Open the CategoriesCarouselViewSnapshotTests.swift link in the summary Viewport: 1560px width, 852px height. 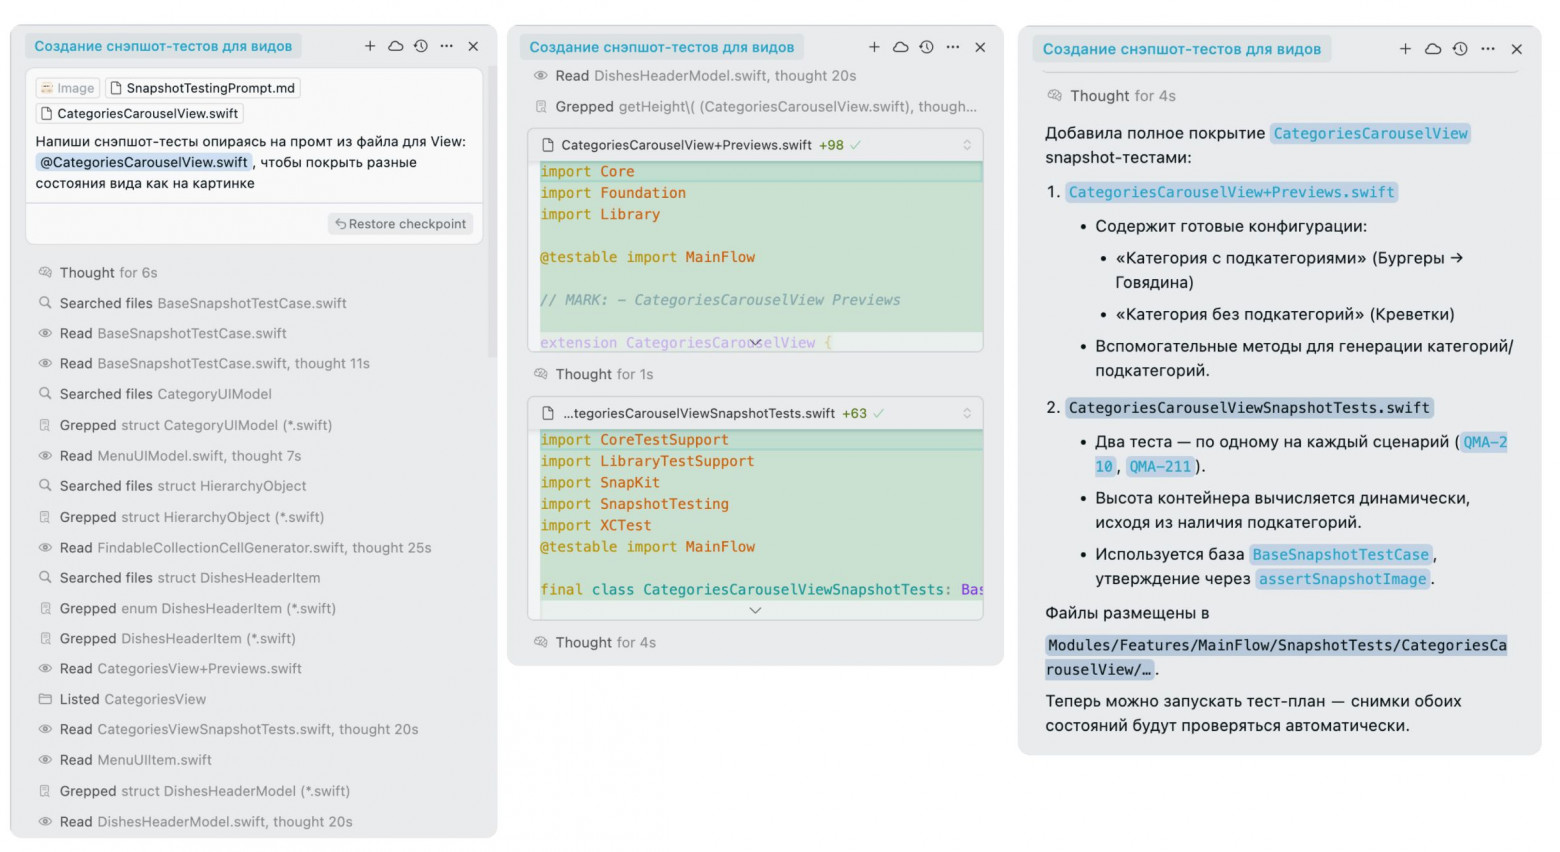coord(1249,408)
